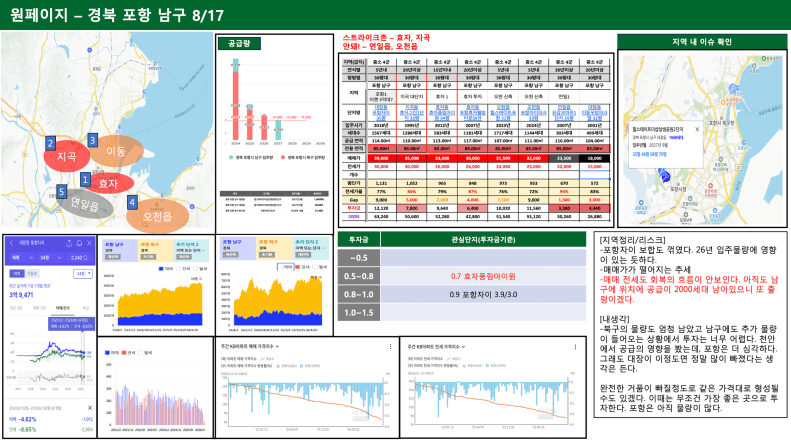The height and width of the screenshot is (445, 791).
Task: Select the 추가 단지 2 tab in the right chart
Action: click(311, 247)
